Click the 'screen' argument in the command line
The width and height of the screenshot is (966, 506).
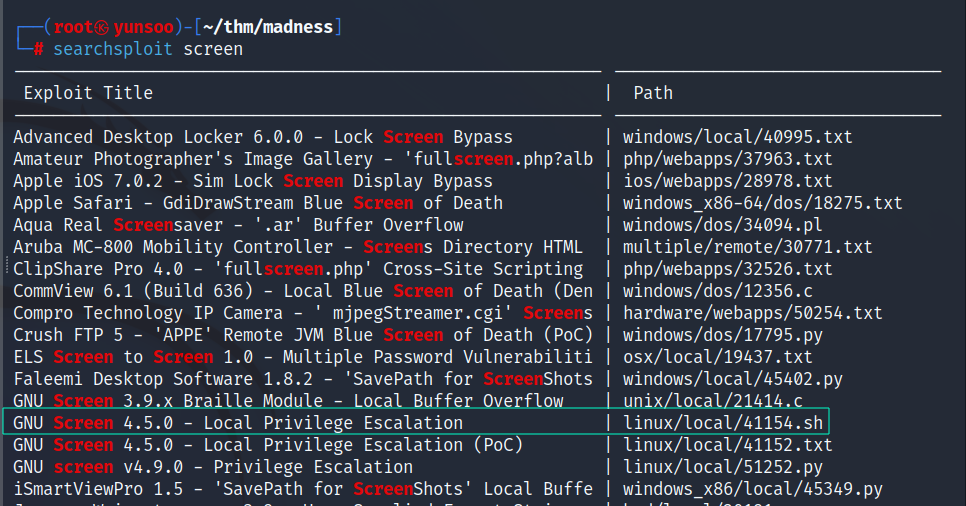click(x=213, y=49)
